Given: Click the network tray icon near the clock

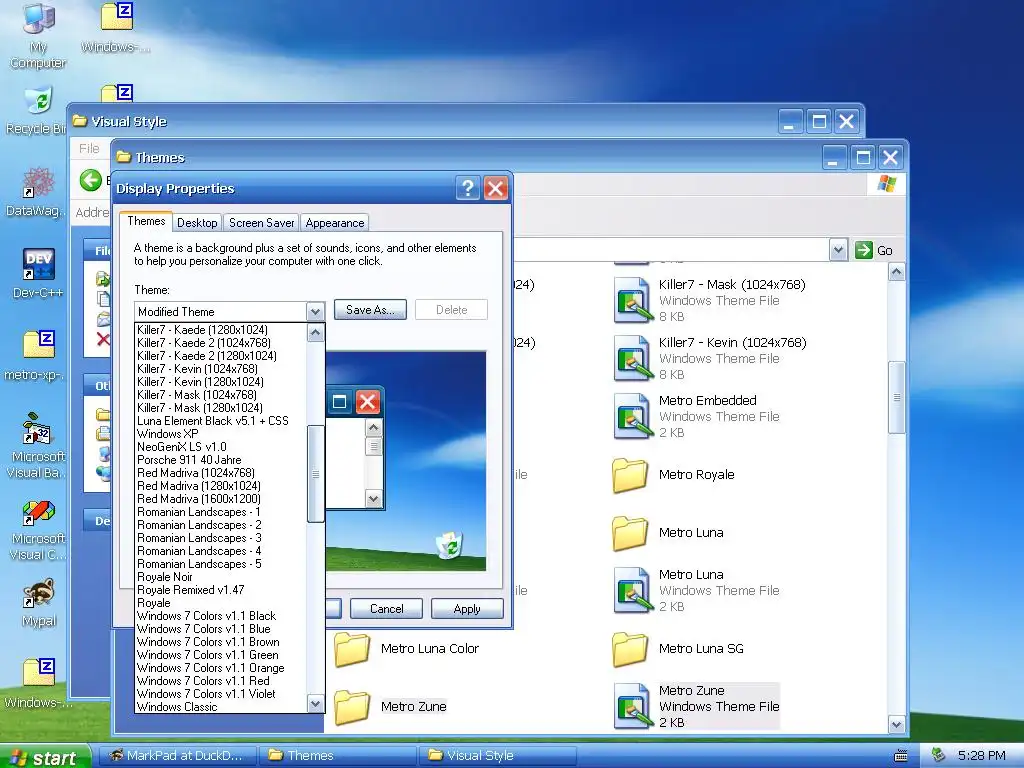Looking at the screenshot, I should click(x=938, y=755).
